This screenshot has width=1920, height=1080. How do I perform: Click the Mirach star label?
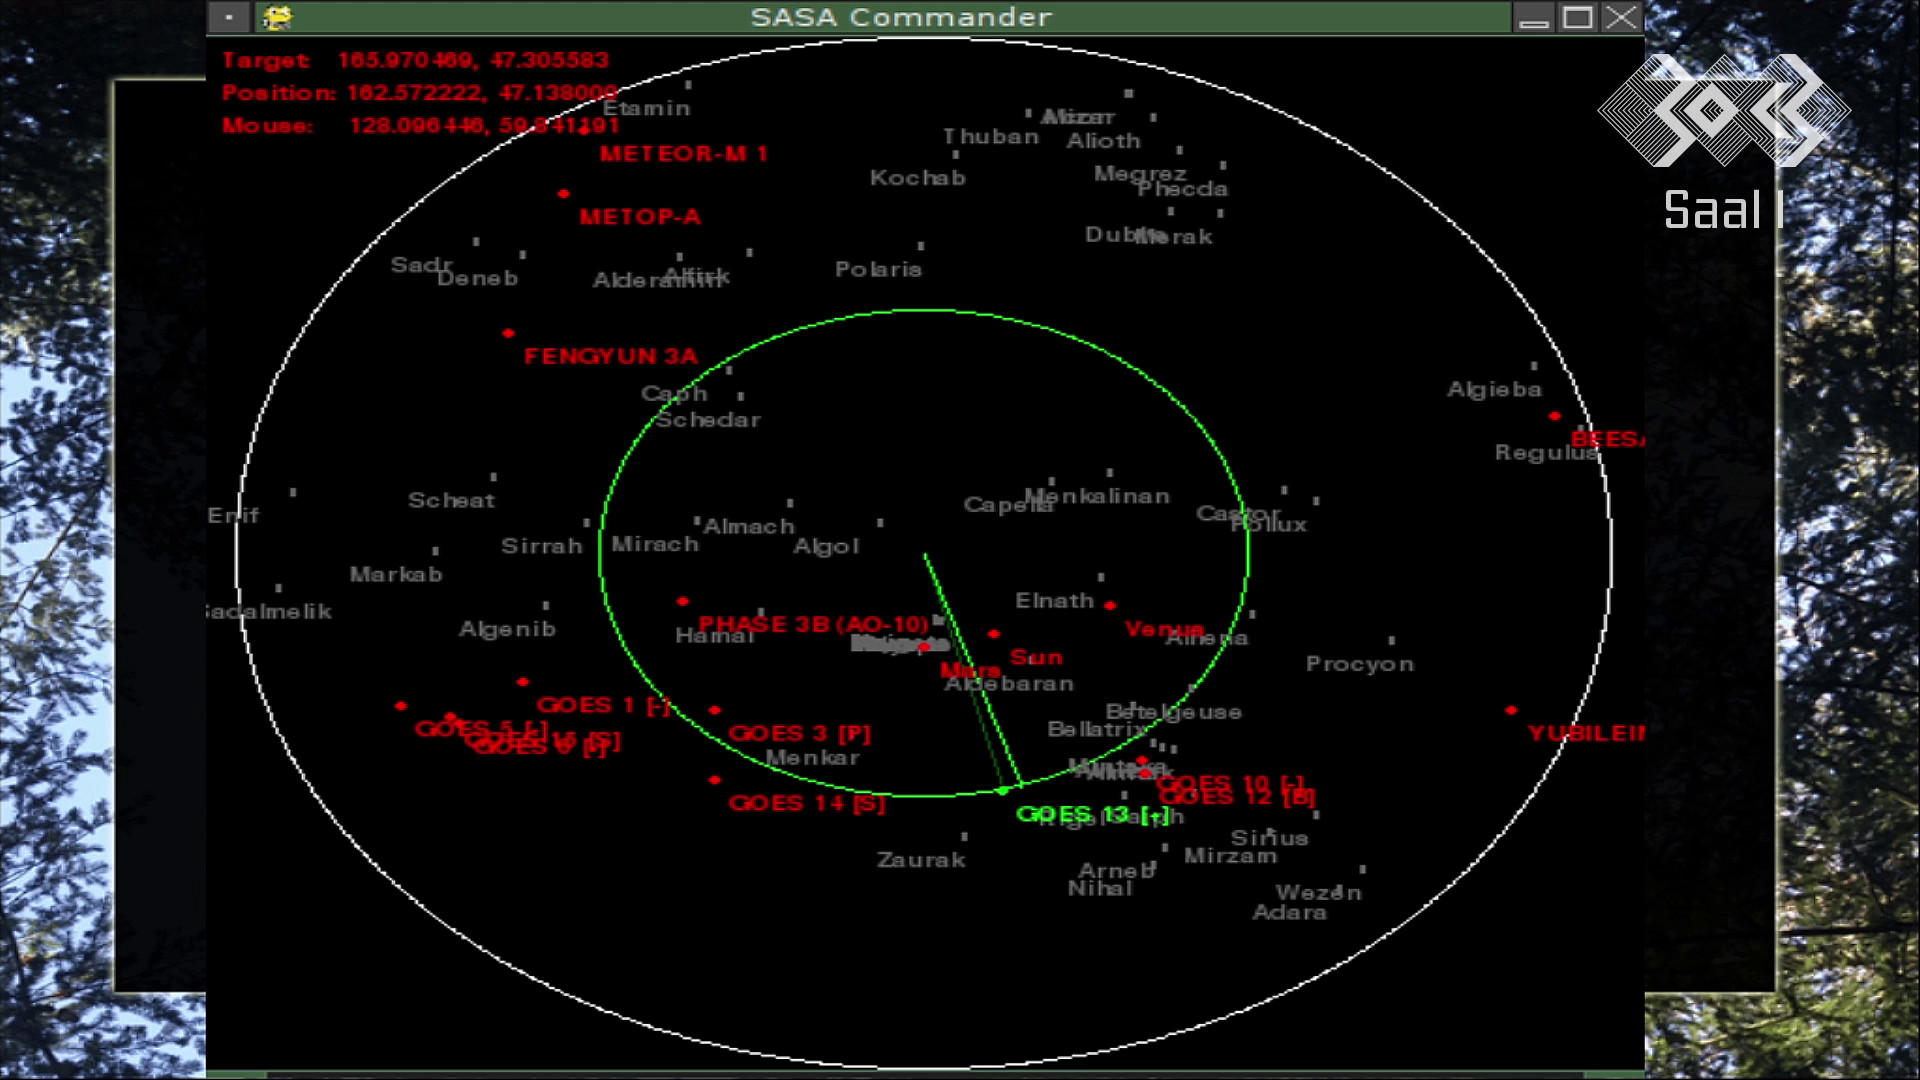(x=655, y=544)
